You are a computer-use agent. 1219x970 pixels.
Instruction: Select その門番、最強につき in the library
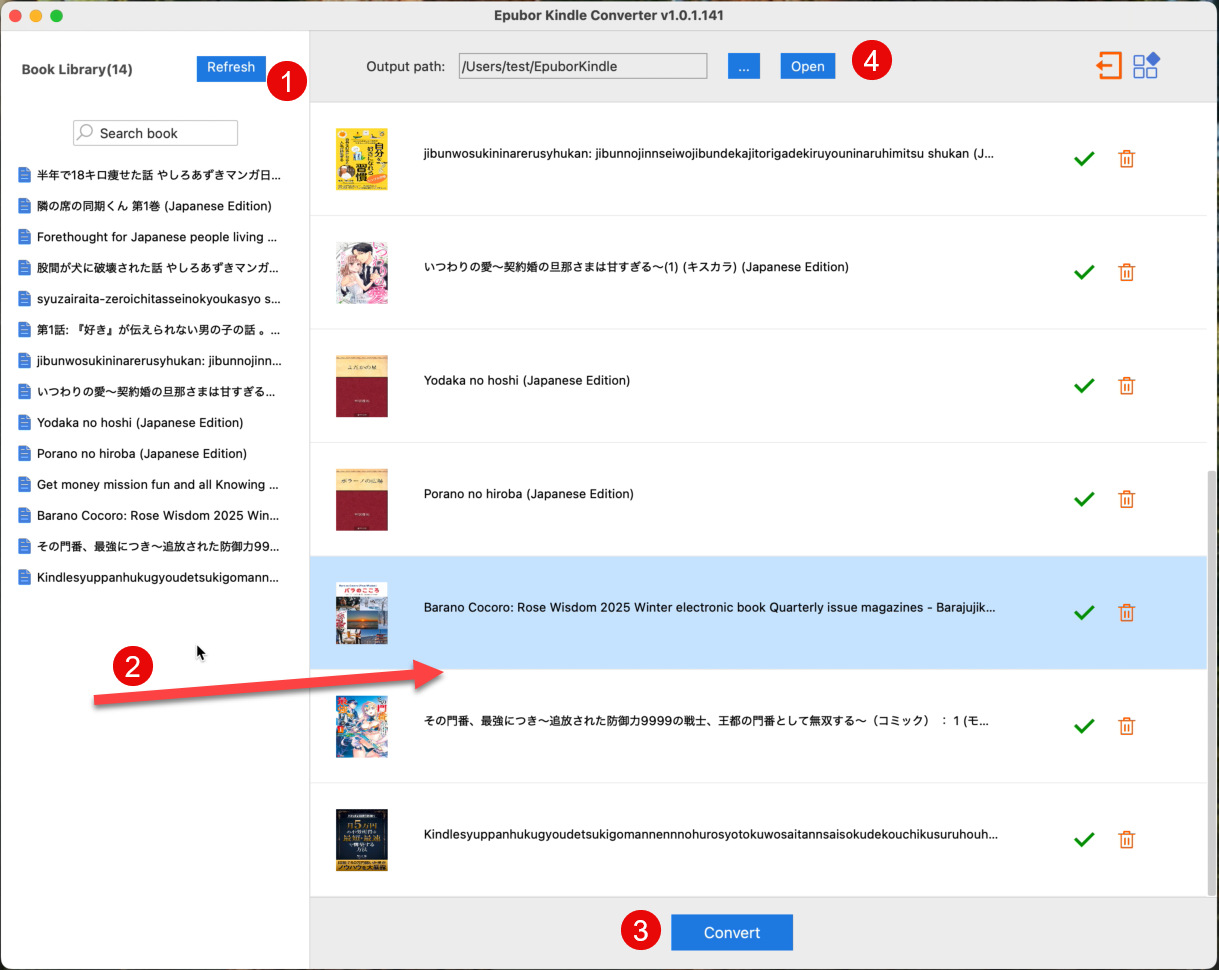[x=158, y=546]
